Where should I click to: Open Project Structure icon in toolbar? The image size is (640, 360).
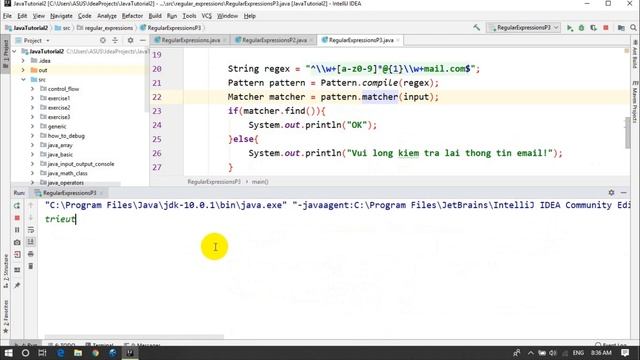(x=621, y=28)
